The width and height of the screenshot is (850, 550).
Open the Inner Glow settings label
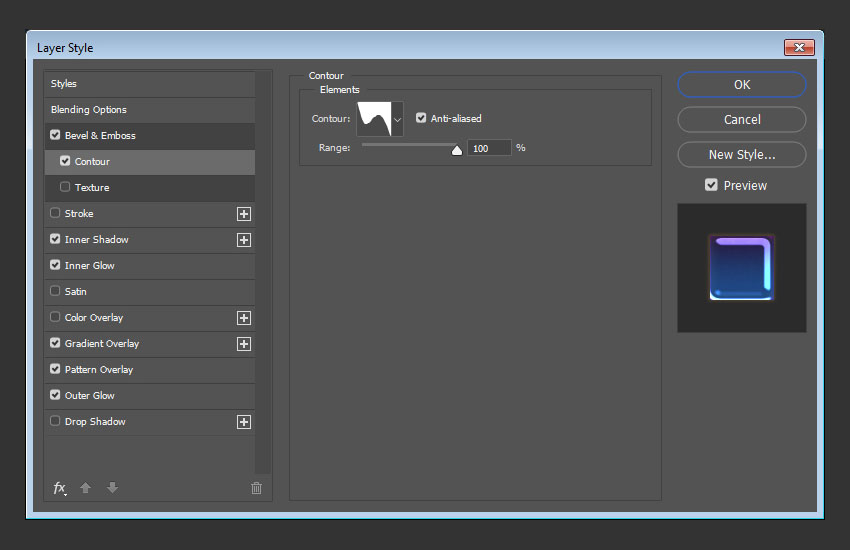click(89, 266)
